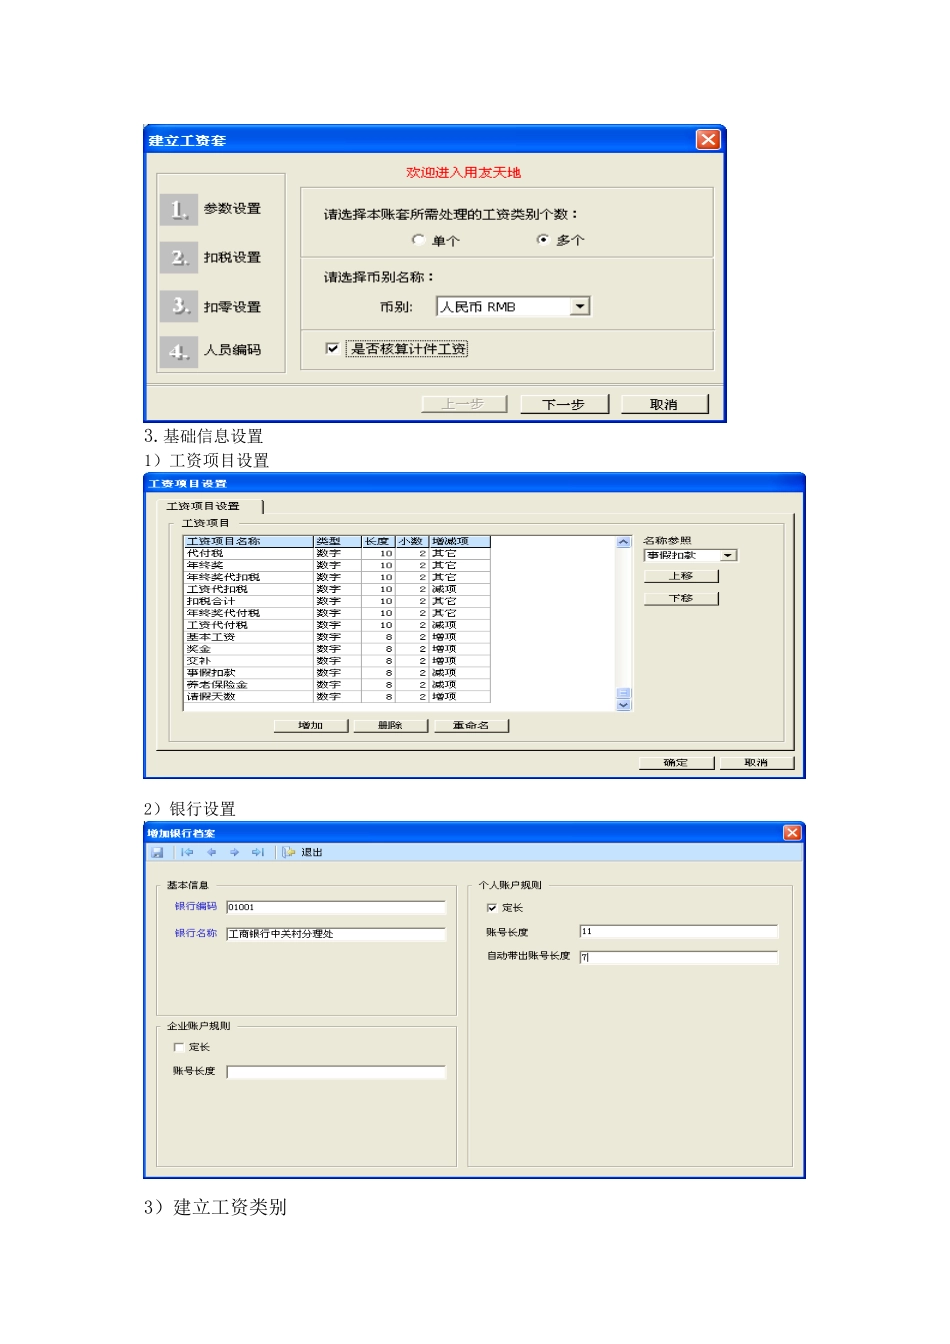Click the 删除 button

[x=390, y=725]
